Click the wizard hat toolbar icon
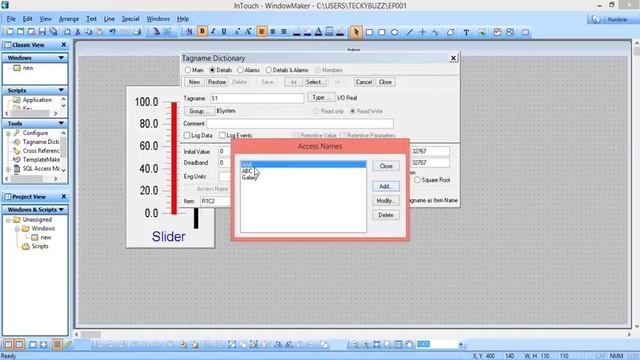Image resolution: width=640 pixels, height=360 pixels. [156, 31]
